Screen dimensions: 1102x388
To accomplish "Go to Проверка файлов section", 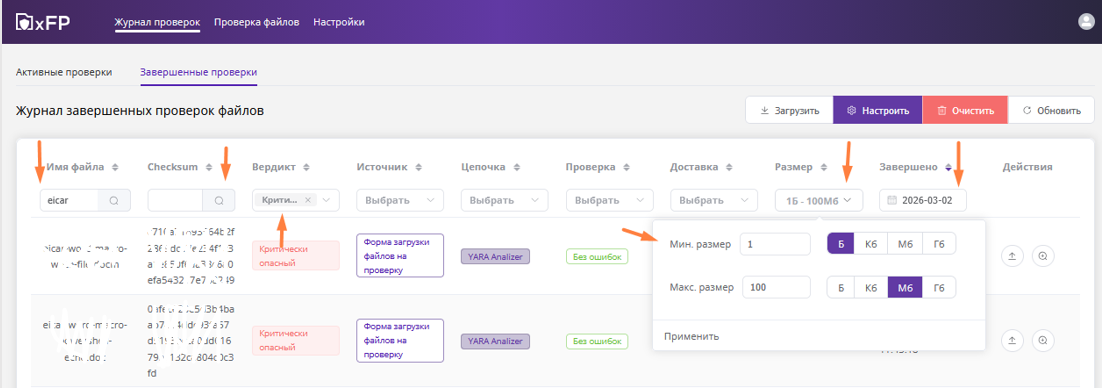I will click(257, 22).
